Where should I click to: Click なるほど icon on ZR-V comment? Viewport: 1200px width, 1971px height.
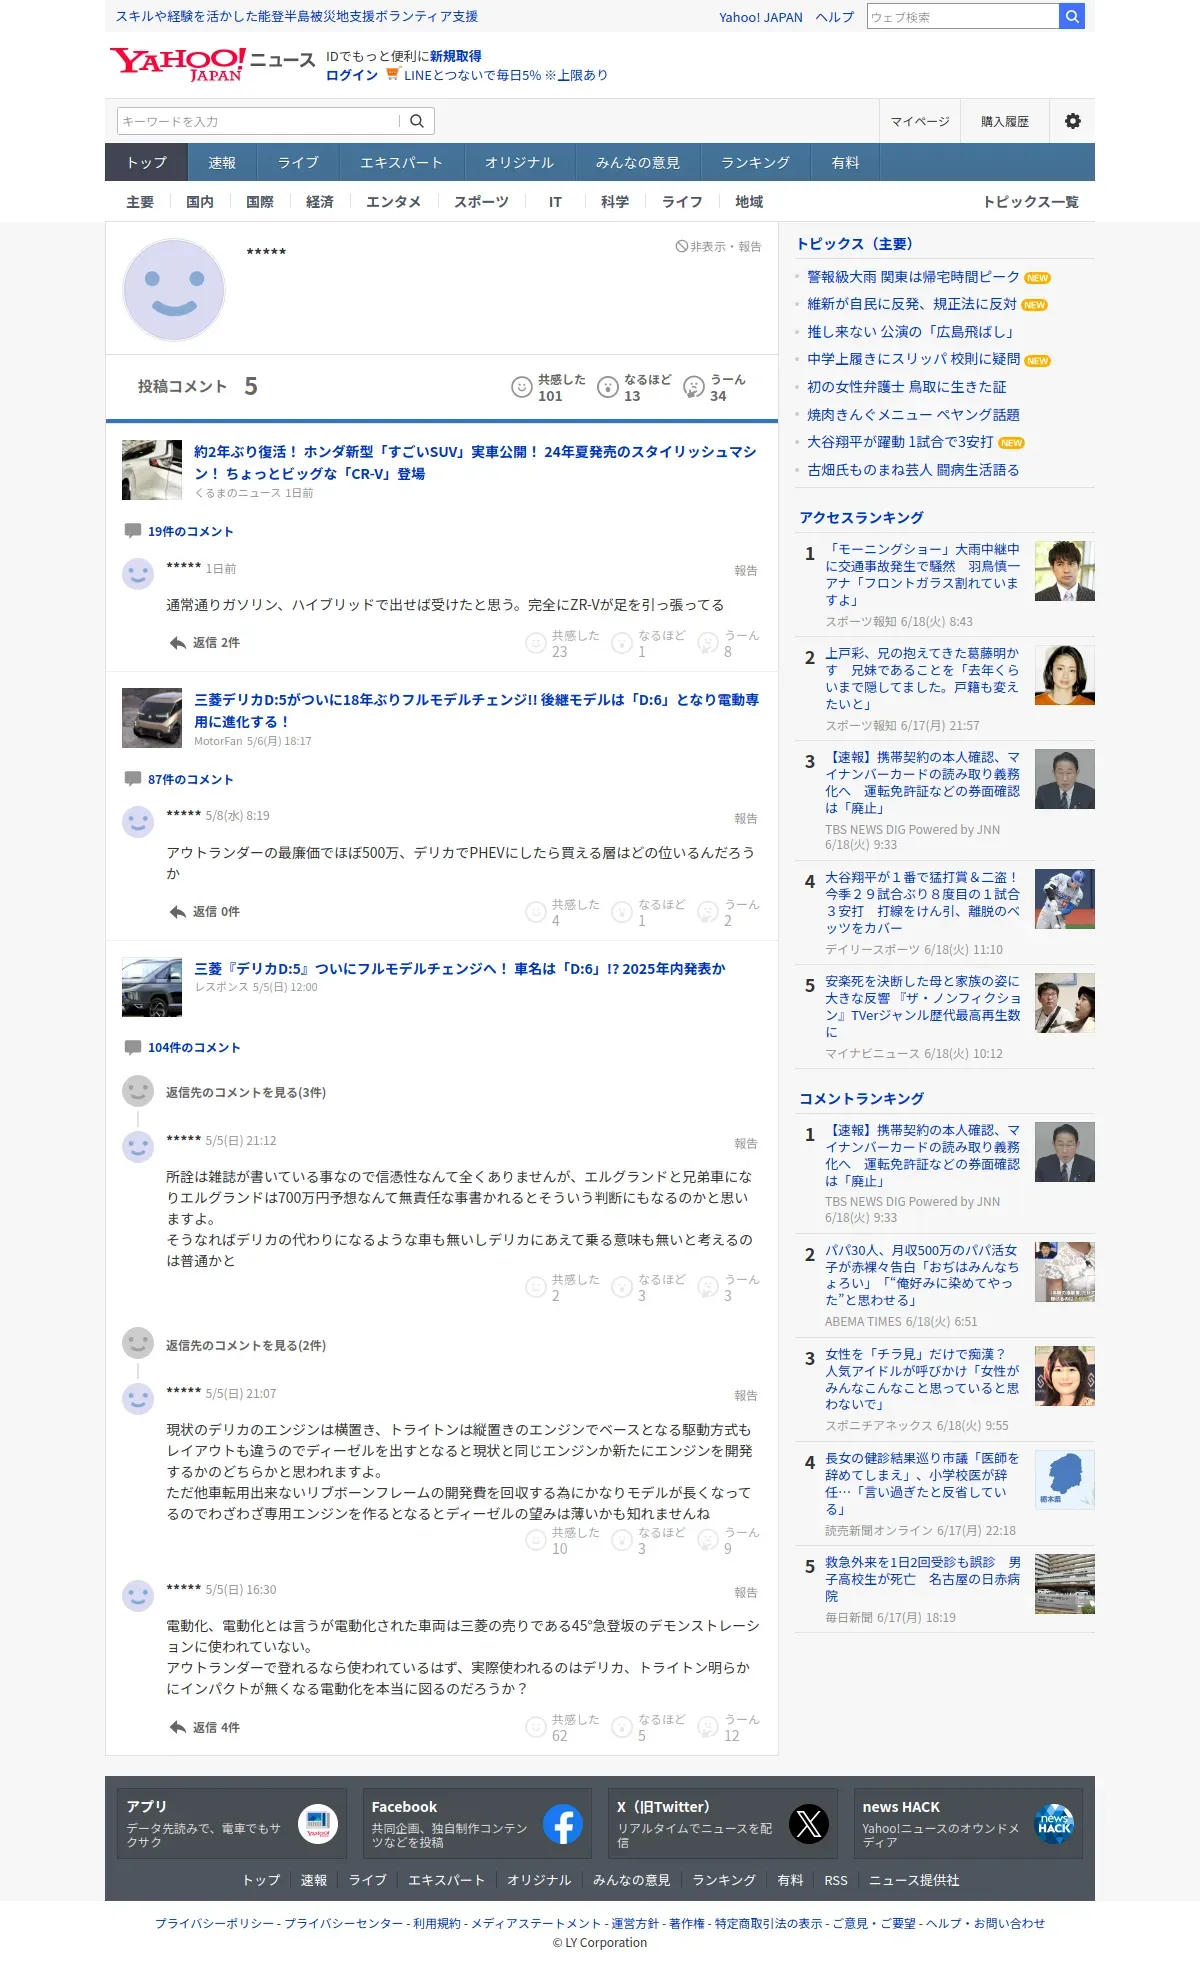(622, 643)
